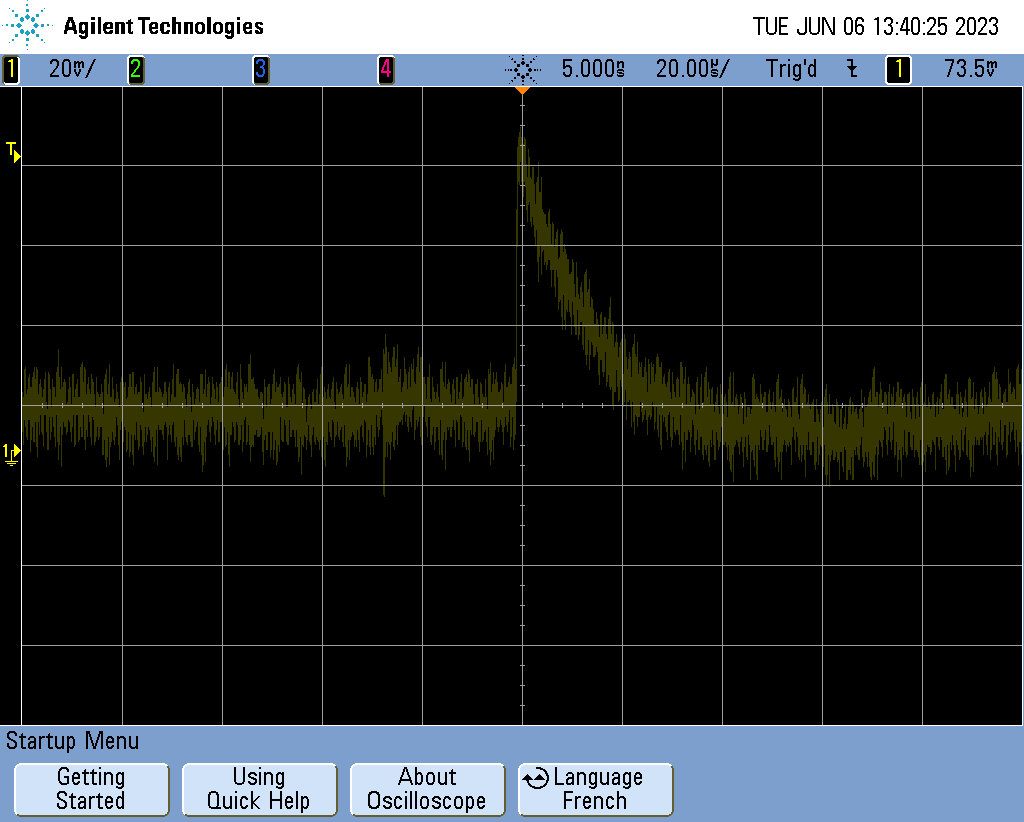Viewport: 1024px width, 822px height.
Task: Click the 20.00 per division timebase readout
Action: (692, 70)
